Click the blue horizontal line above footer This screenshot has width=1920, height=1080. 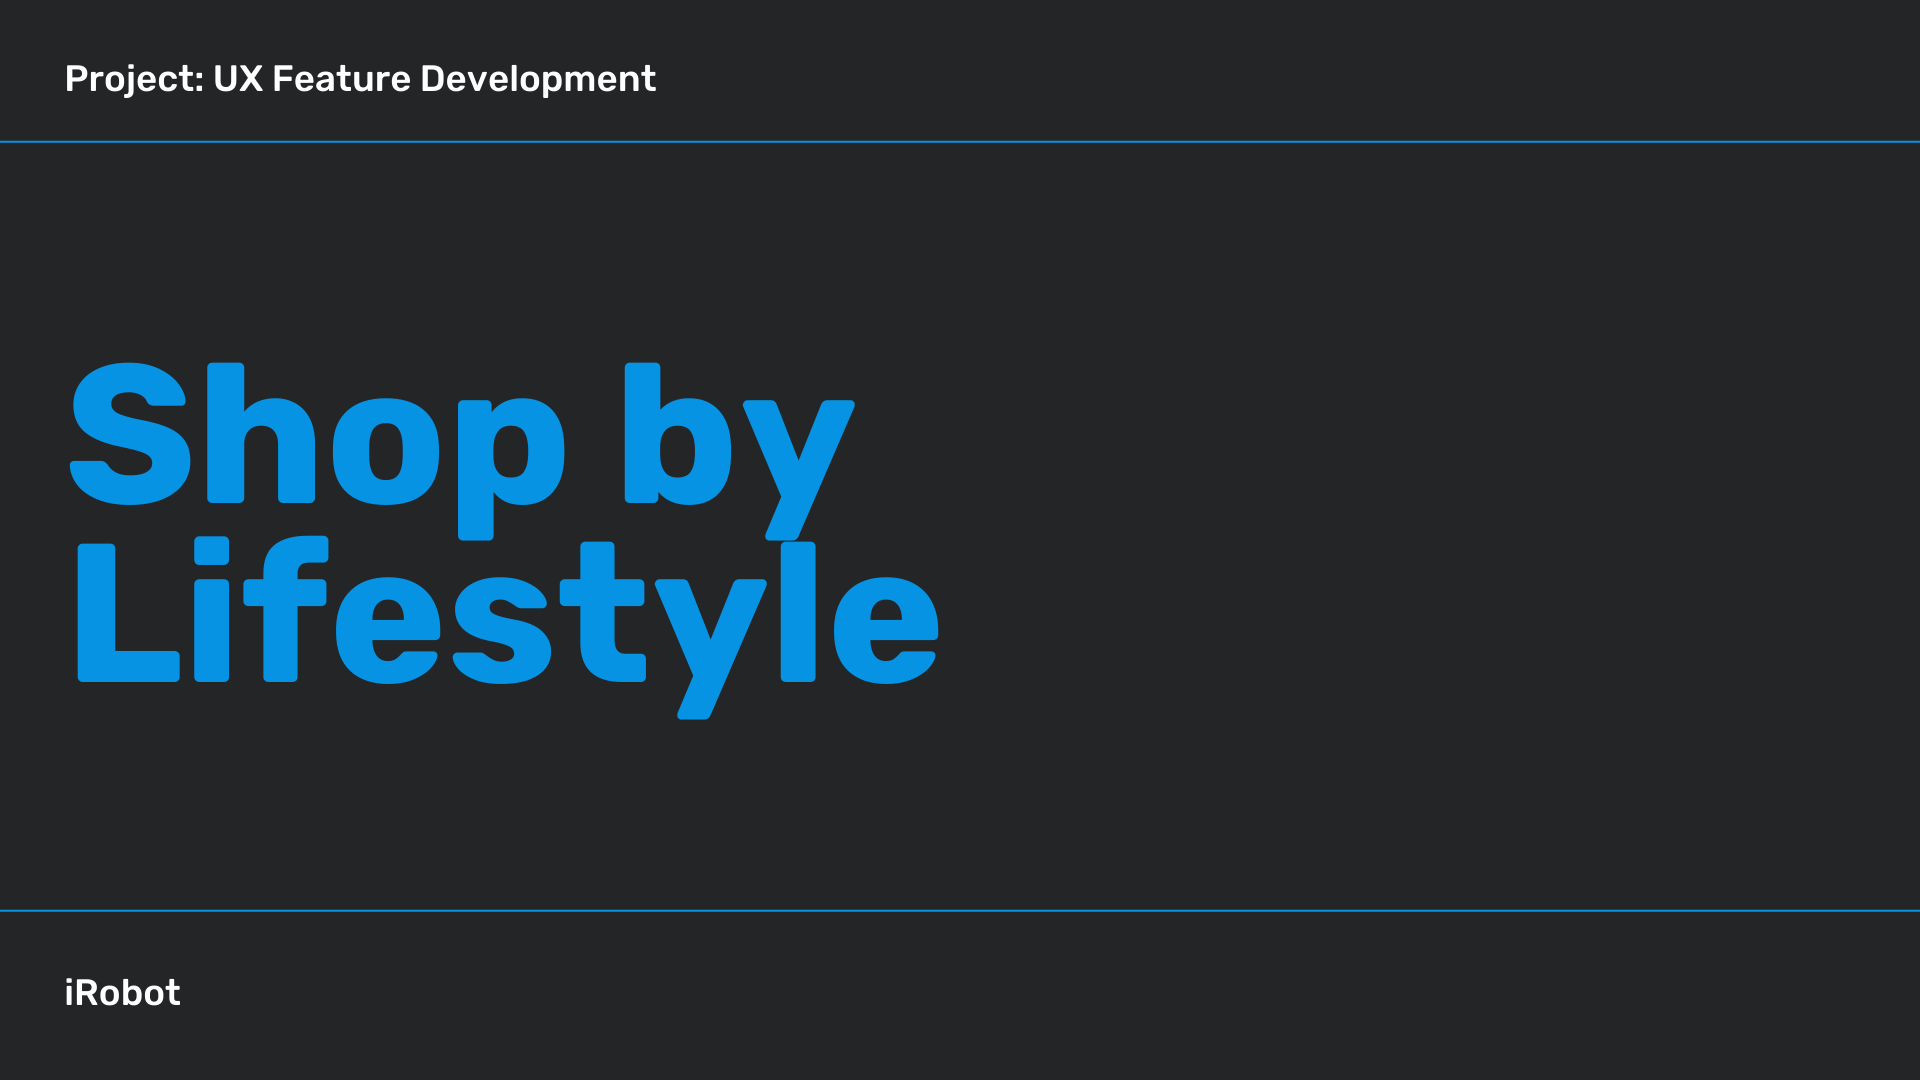tap(960, 910)
